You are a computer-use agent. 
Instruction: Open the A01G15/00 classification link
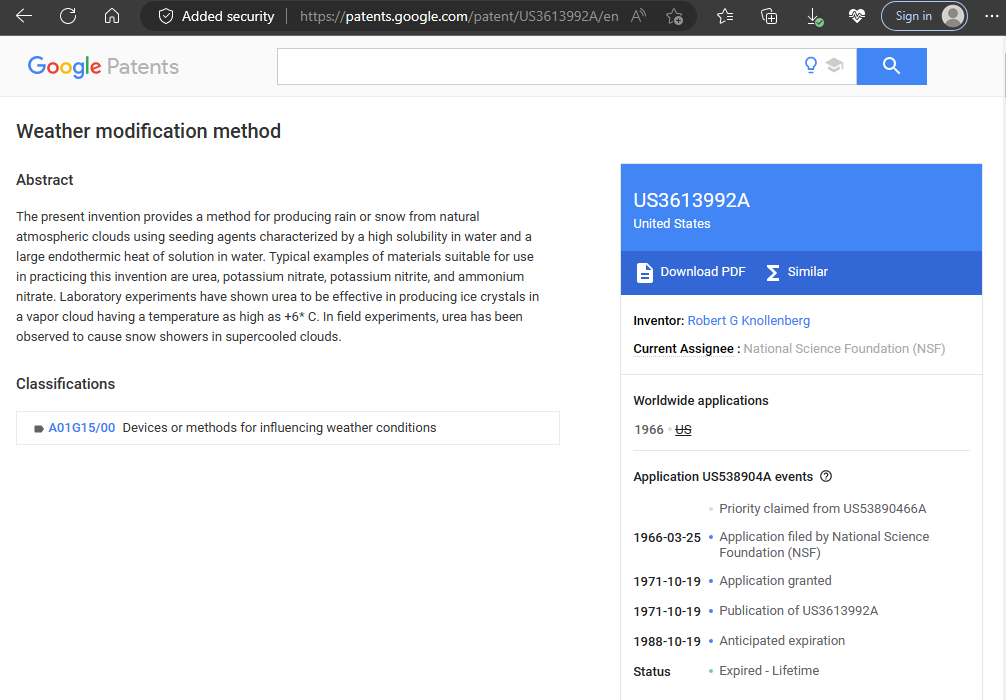[81, 428]
